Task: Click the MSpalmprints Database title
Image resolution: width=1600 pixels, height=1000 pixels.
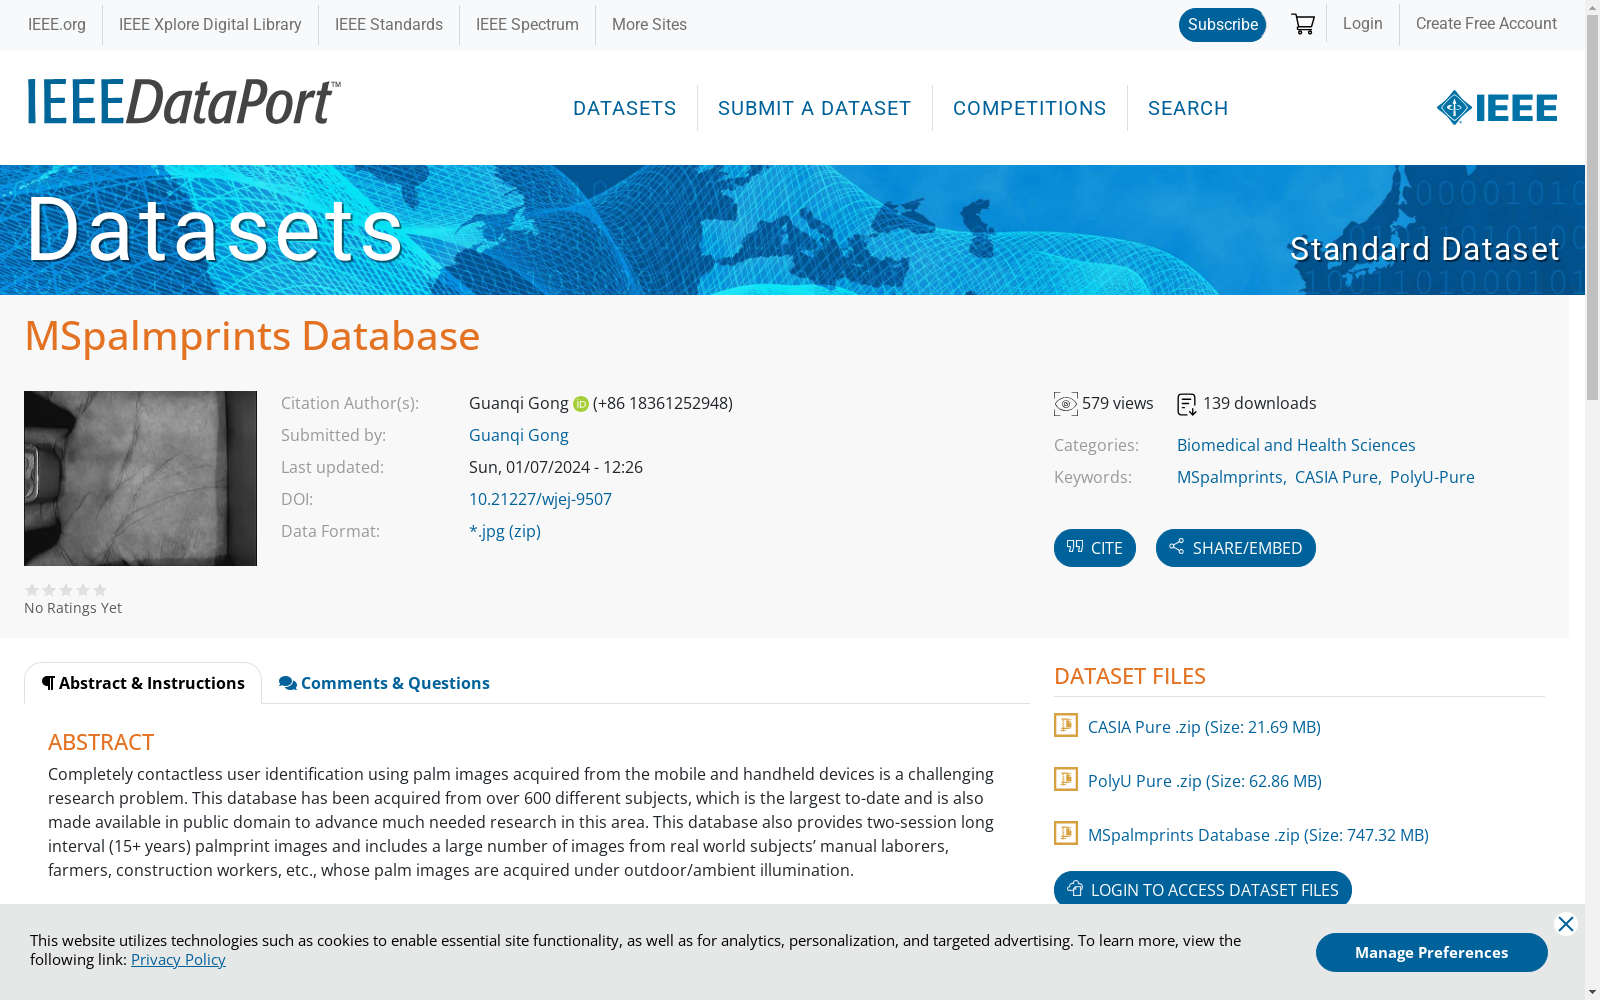Action: pos(252,336)
